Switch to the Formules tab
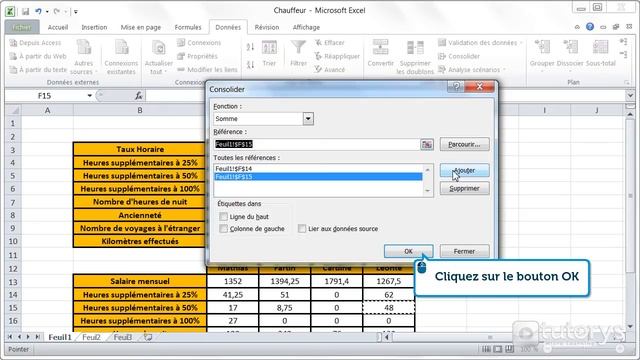640x360 pixels. click(x=188, y=27)
